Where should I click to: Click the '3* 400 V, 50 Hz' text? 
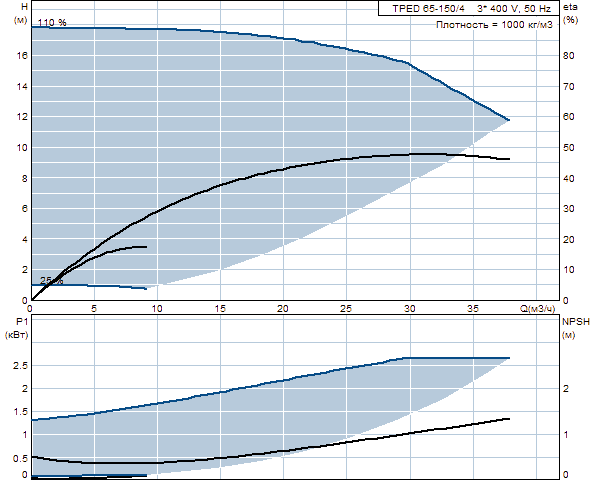[x=514, y=9]
